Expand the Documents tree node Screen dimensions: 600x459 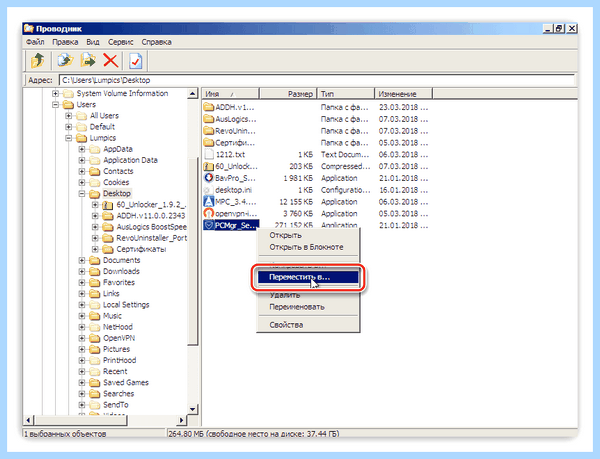82,260
